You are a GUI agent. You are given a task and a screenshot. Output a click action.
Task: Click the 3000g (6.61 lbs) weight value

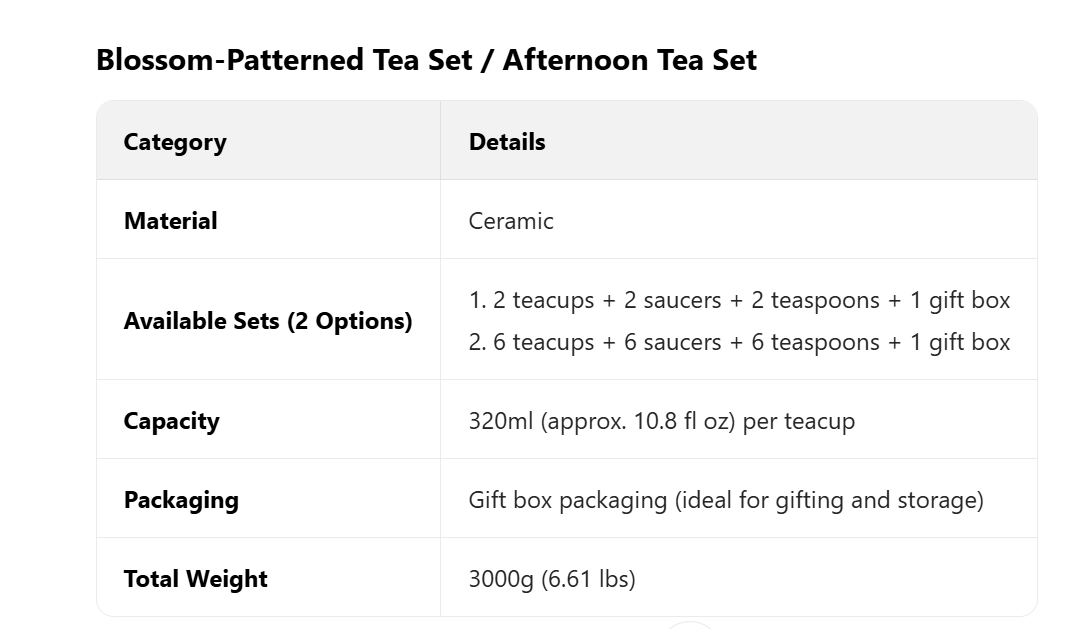(x=551, y=579)
